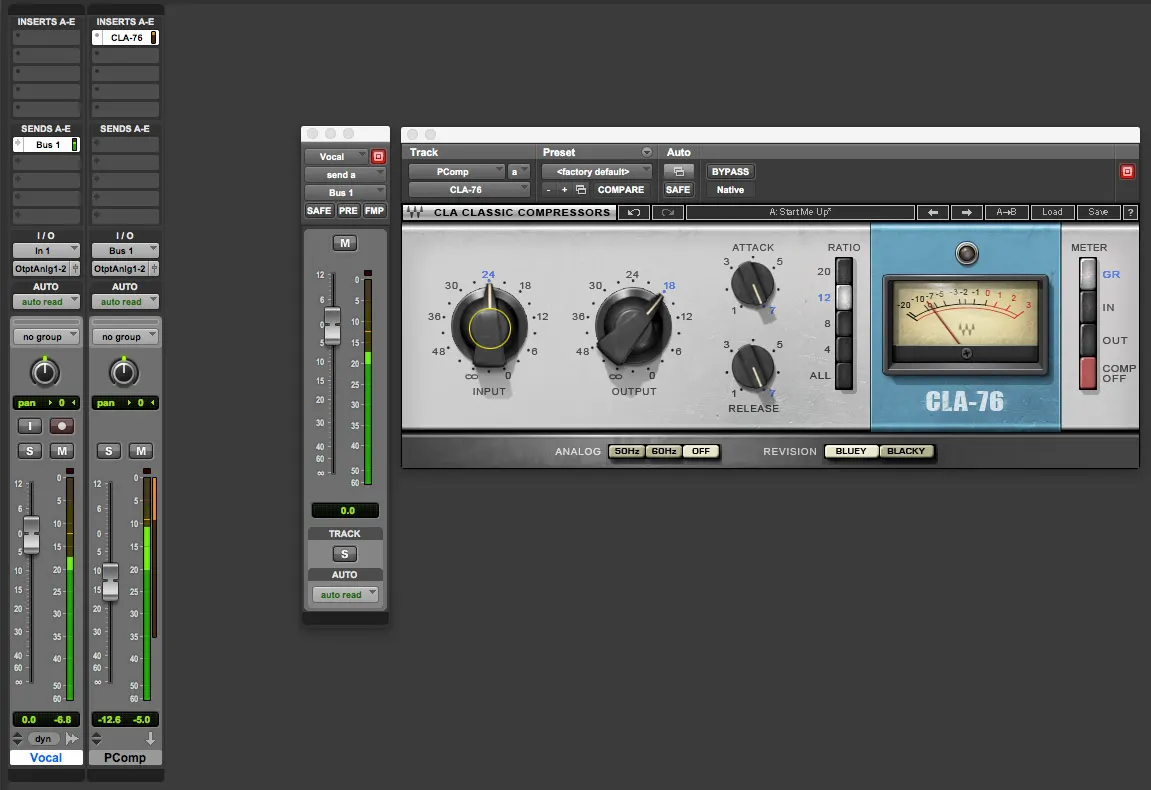Click Save preset button
Image resolution: width=1151 pixels, height=790 pixels.
(x=1098, y=212)
